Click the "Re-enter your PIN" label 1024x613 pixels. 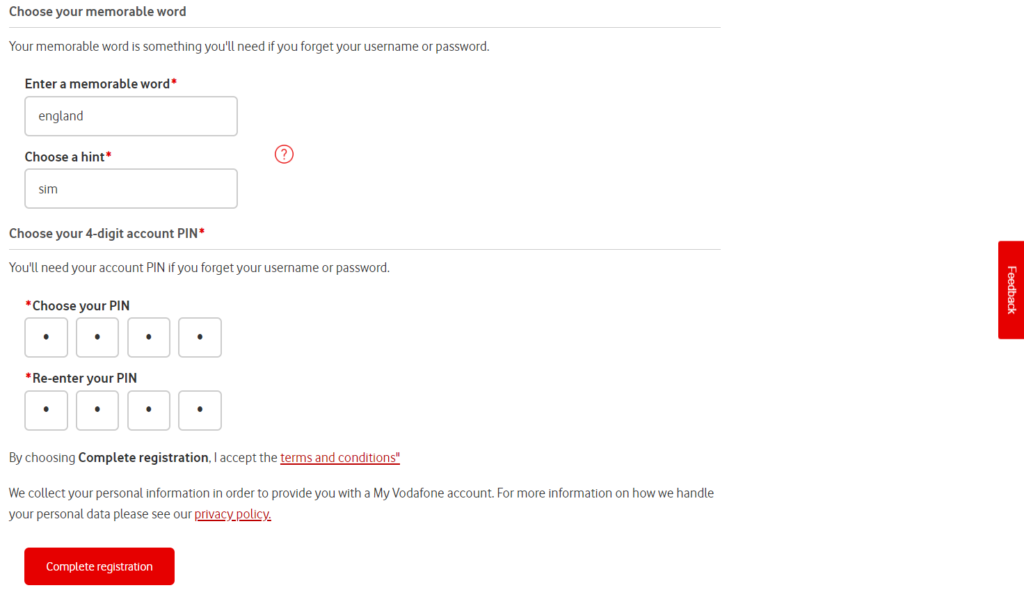(x=84, y=379)
